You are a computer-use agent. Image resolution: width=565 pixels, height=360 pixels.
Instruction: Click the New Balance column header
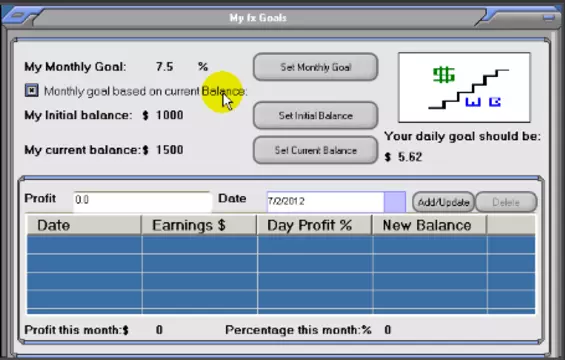coord(430,225)
